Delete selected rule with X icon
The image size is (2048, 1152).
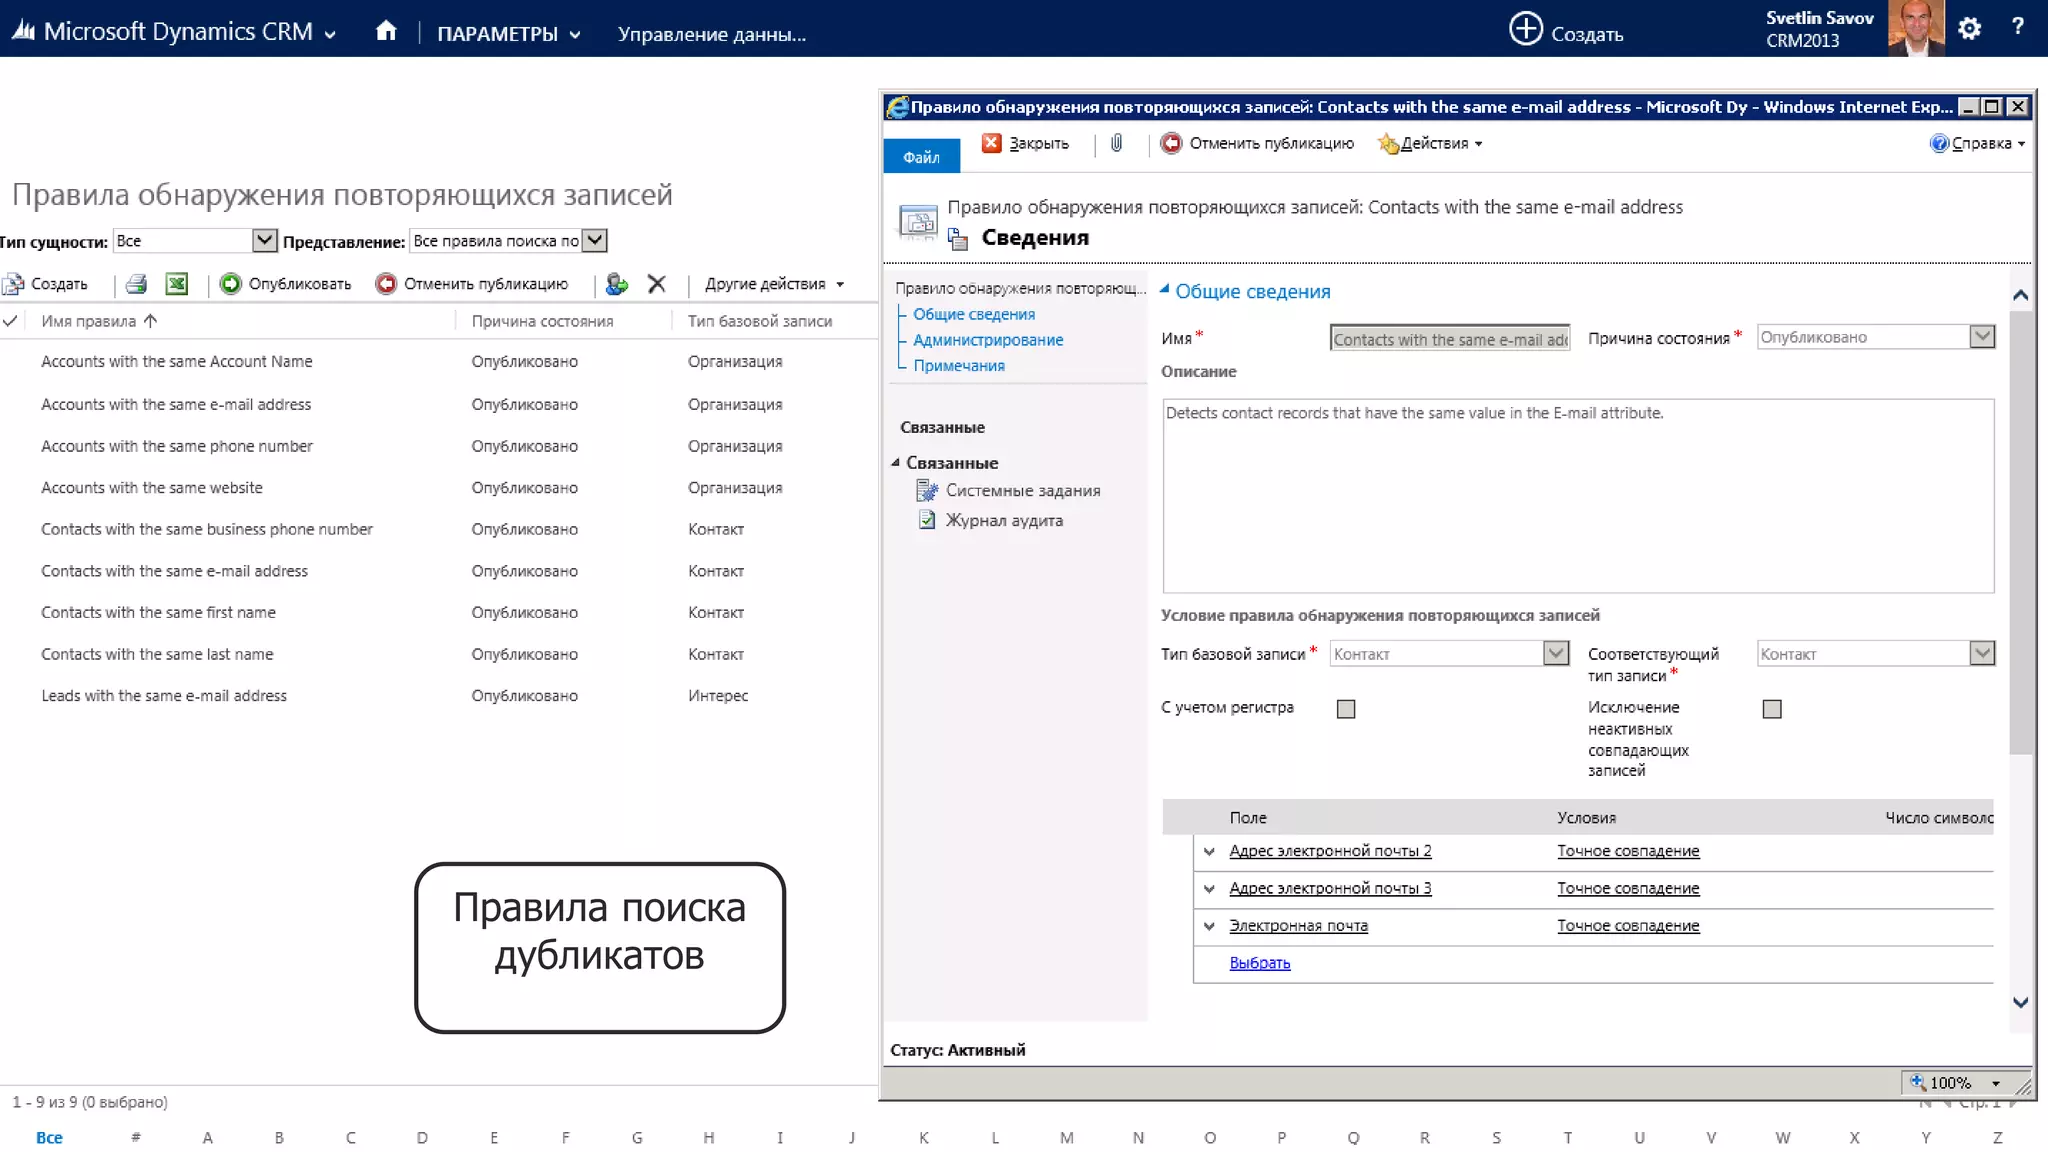click(x=656, y=284)
